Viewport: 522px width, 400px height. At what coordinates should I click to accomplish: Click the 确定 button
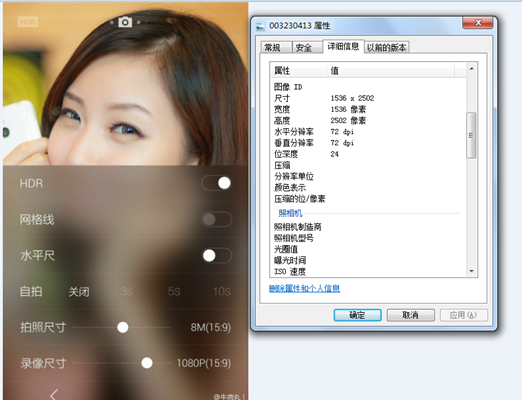[357, 315]
